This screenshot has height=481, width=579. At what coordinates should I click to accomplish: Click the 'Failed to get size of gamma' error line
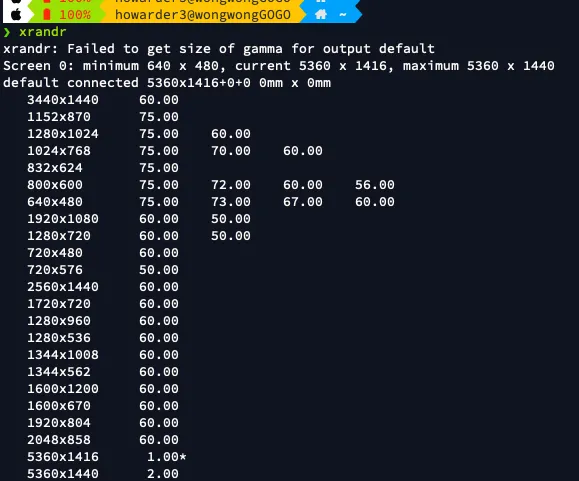click(x=219, y=49)
